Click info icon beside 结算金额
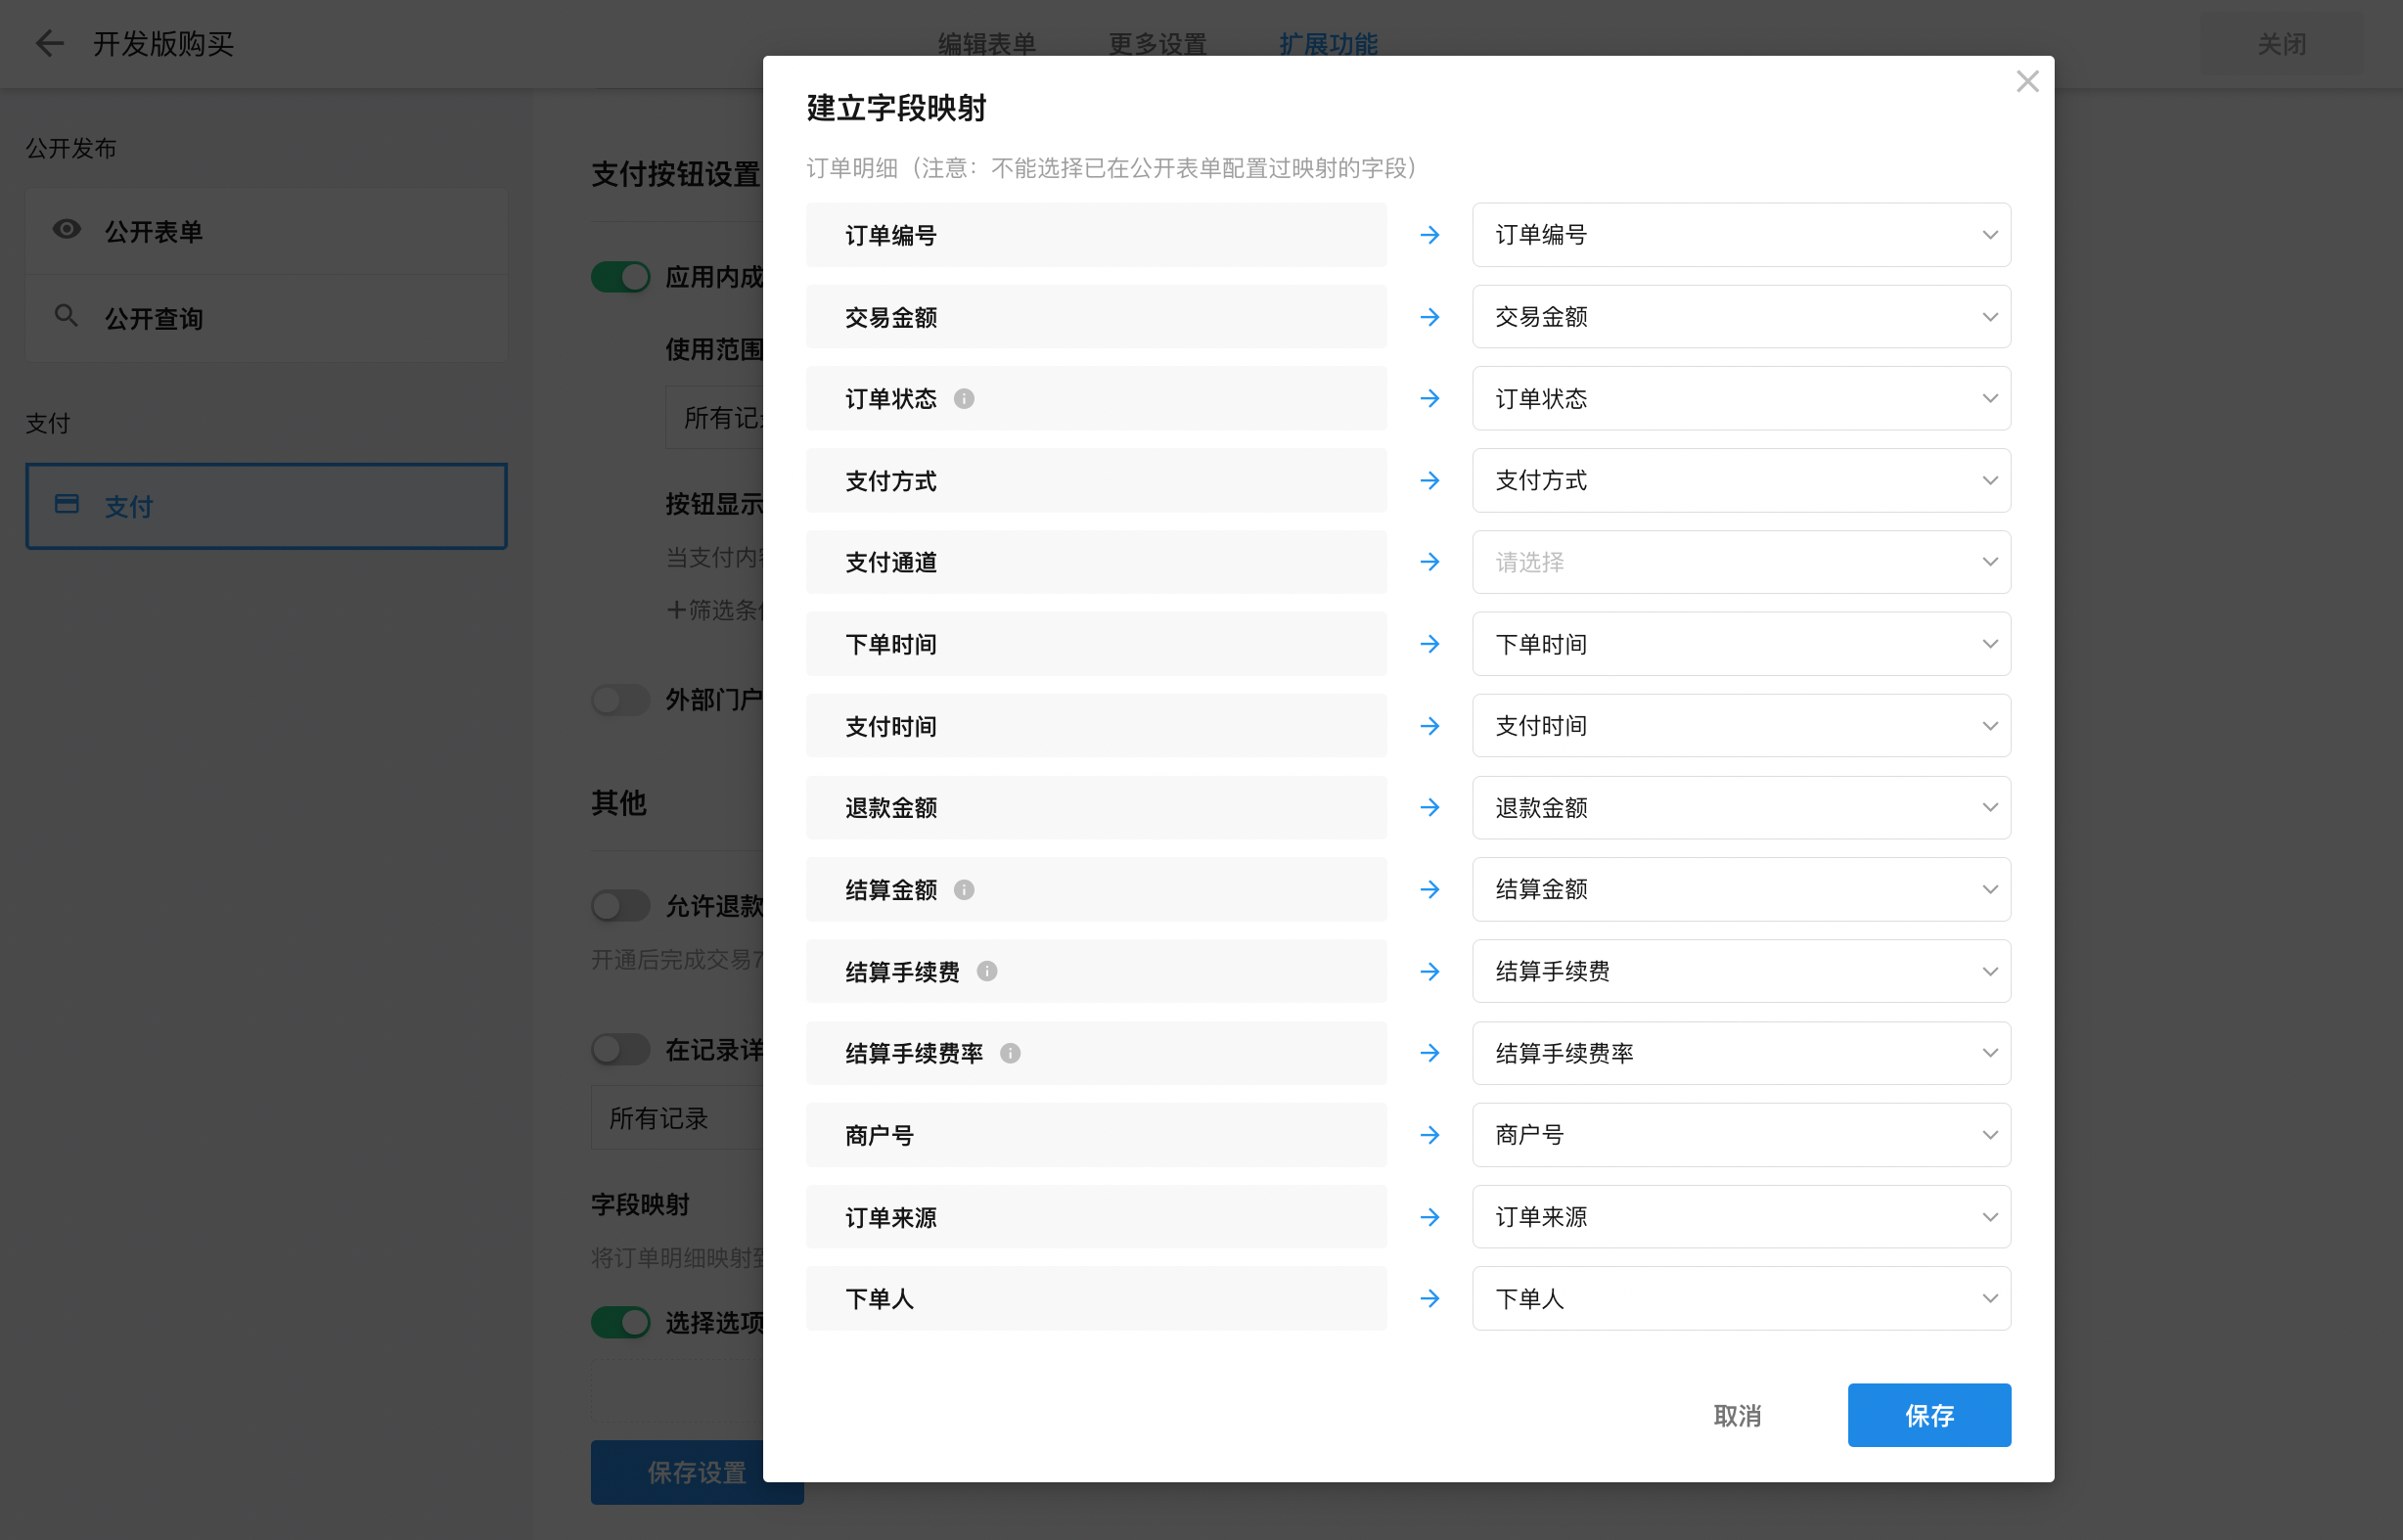Screen dimensions: 2403x1540 (964, 889)
